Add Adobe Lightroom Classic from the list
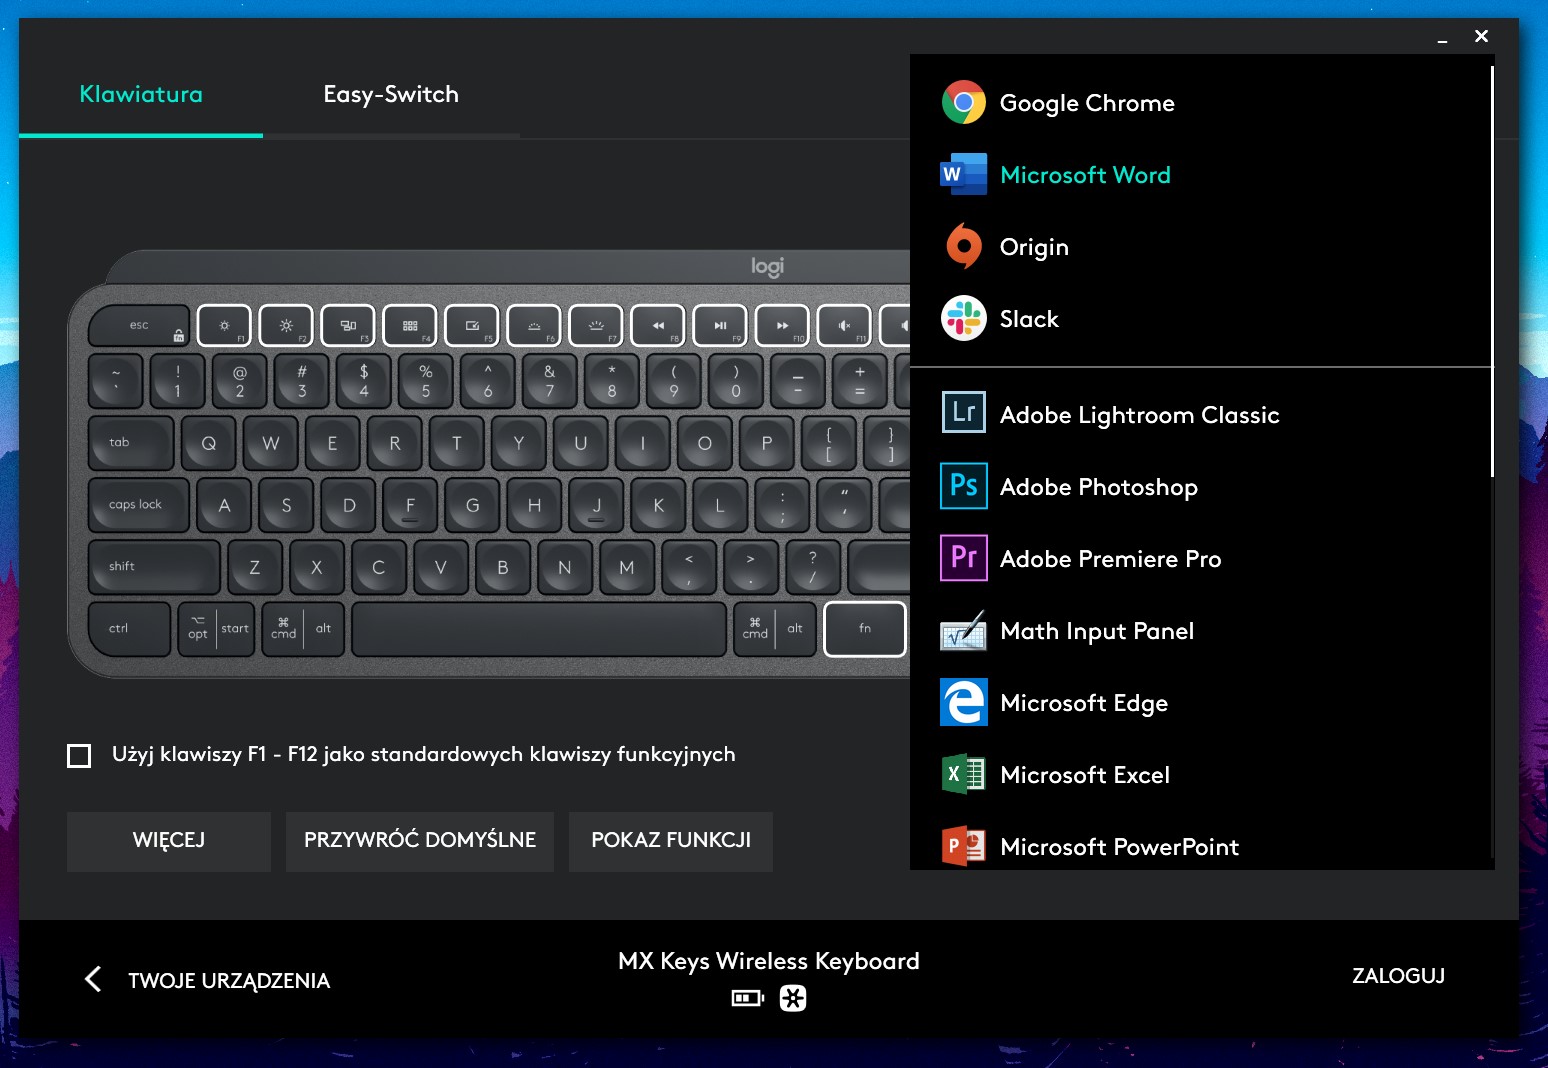Screen dimensions: 1548x1068 click(1200, 415)
